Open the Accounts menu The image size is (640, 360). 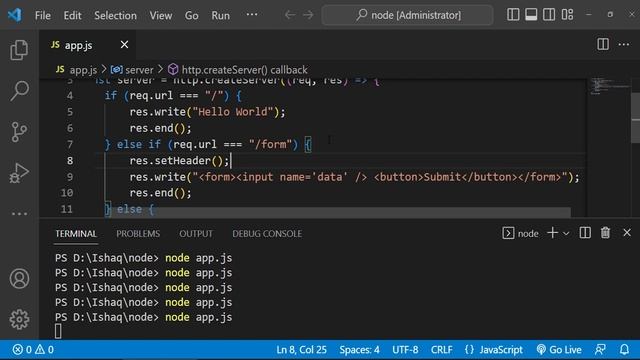click(x=19, y=279)
